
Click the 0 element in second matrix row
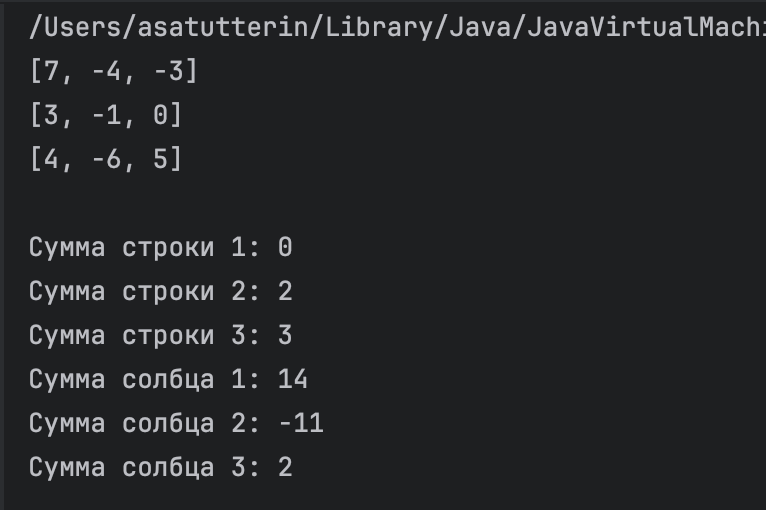(x=160, y=115)
